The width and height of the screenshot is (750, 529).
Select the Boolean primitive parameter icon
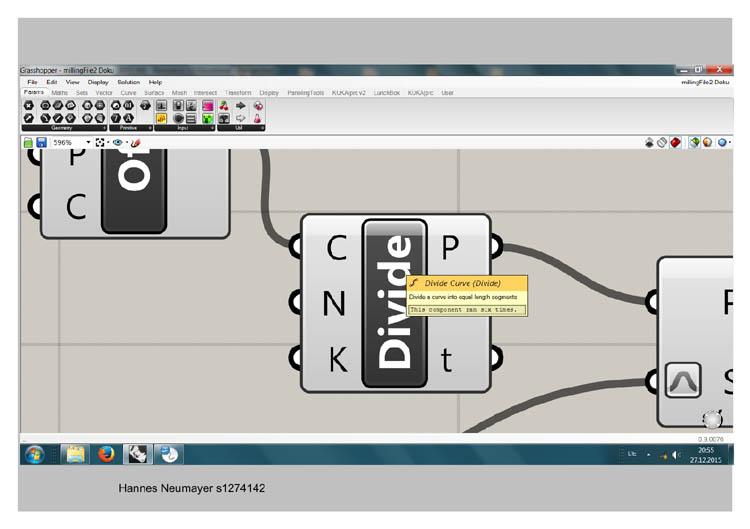click(x=116, y=105)
